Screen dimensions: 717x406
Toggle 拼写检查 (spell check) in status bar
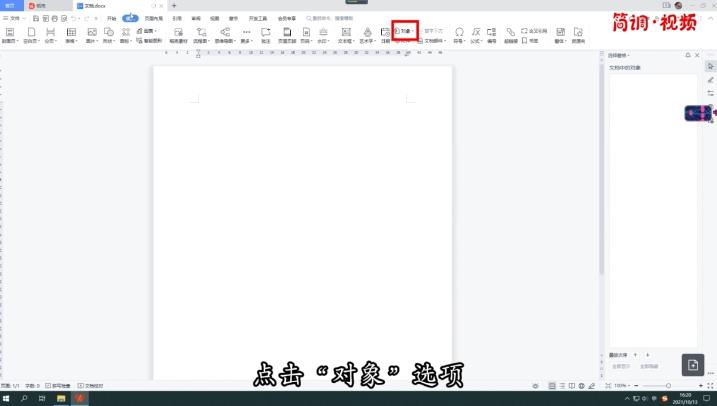[59, 385]
